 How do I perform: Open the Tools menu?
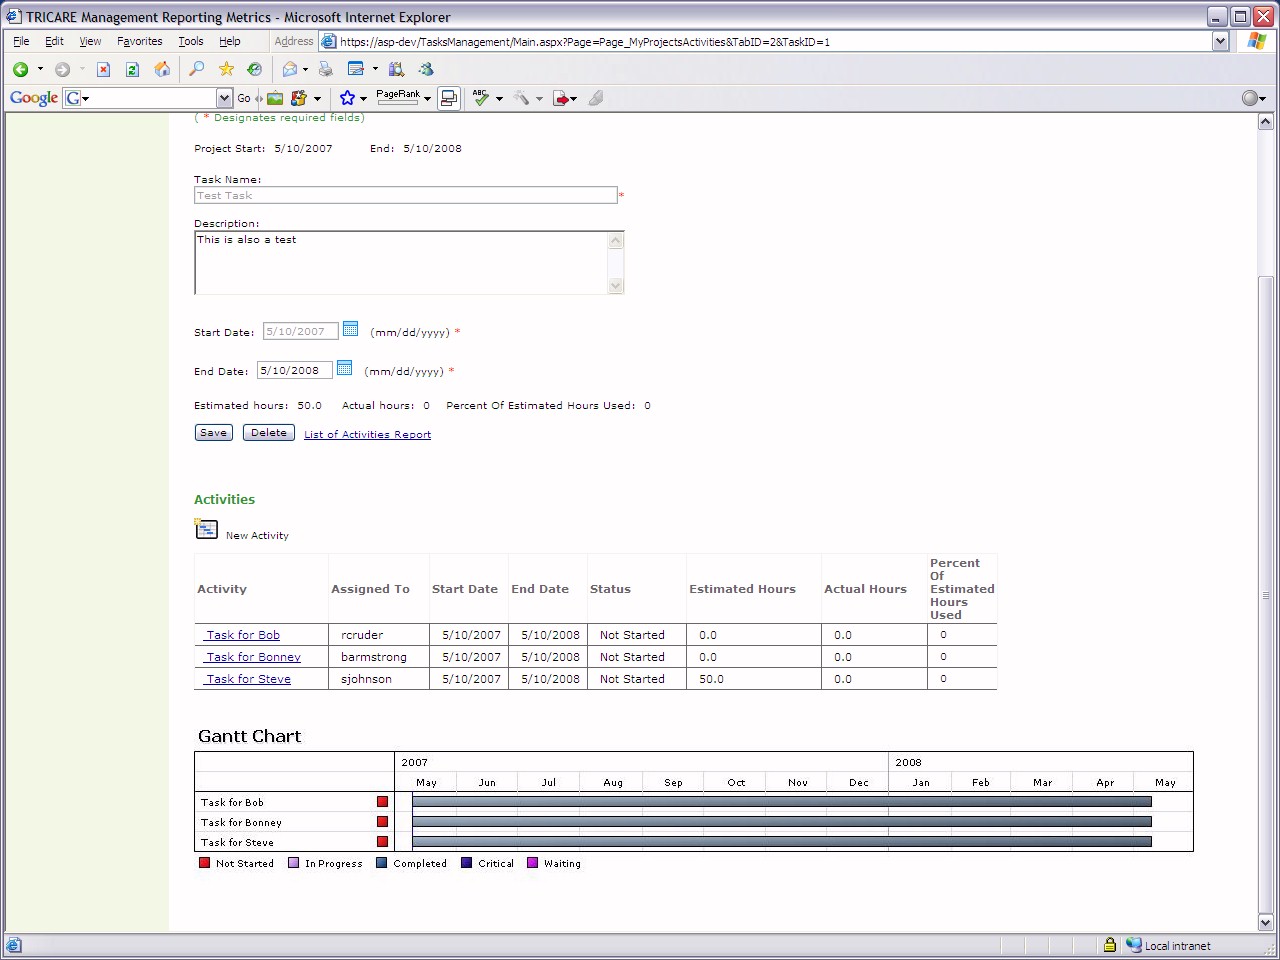[190, 41]
